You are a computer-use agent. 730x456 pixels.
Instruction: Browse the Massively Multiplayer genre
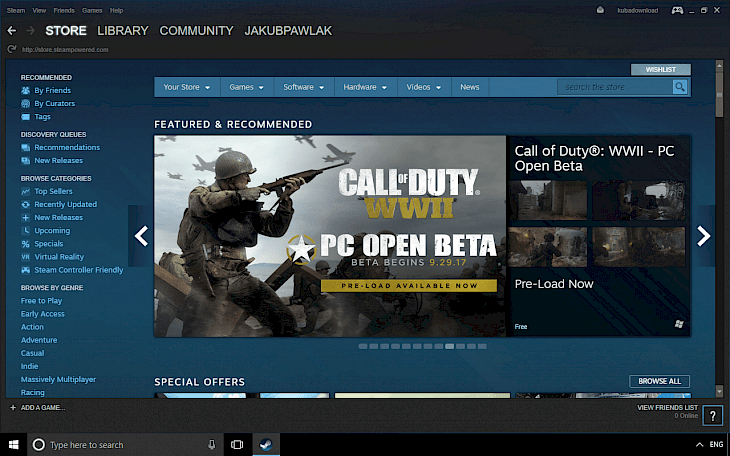click(x=58, y=379)
